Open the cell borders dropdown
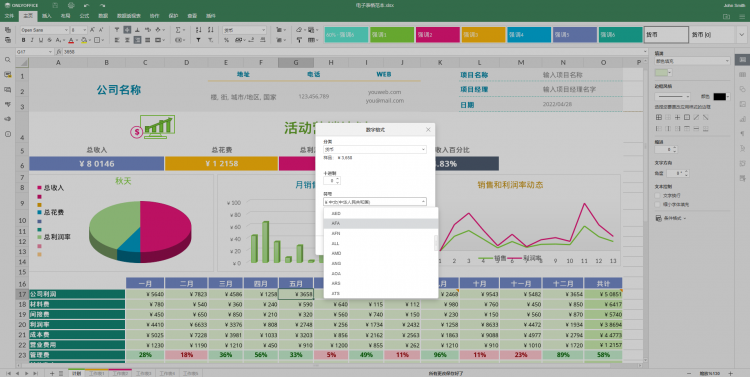The image size is (750, 377). click(x=99, y=40)
